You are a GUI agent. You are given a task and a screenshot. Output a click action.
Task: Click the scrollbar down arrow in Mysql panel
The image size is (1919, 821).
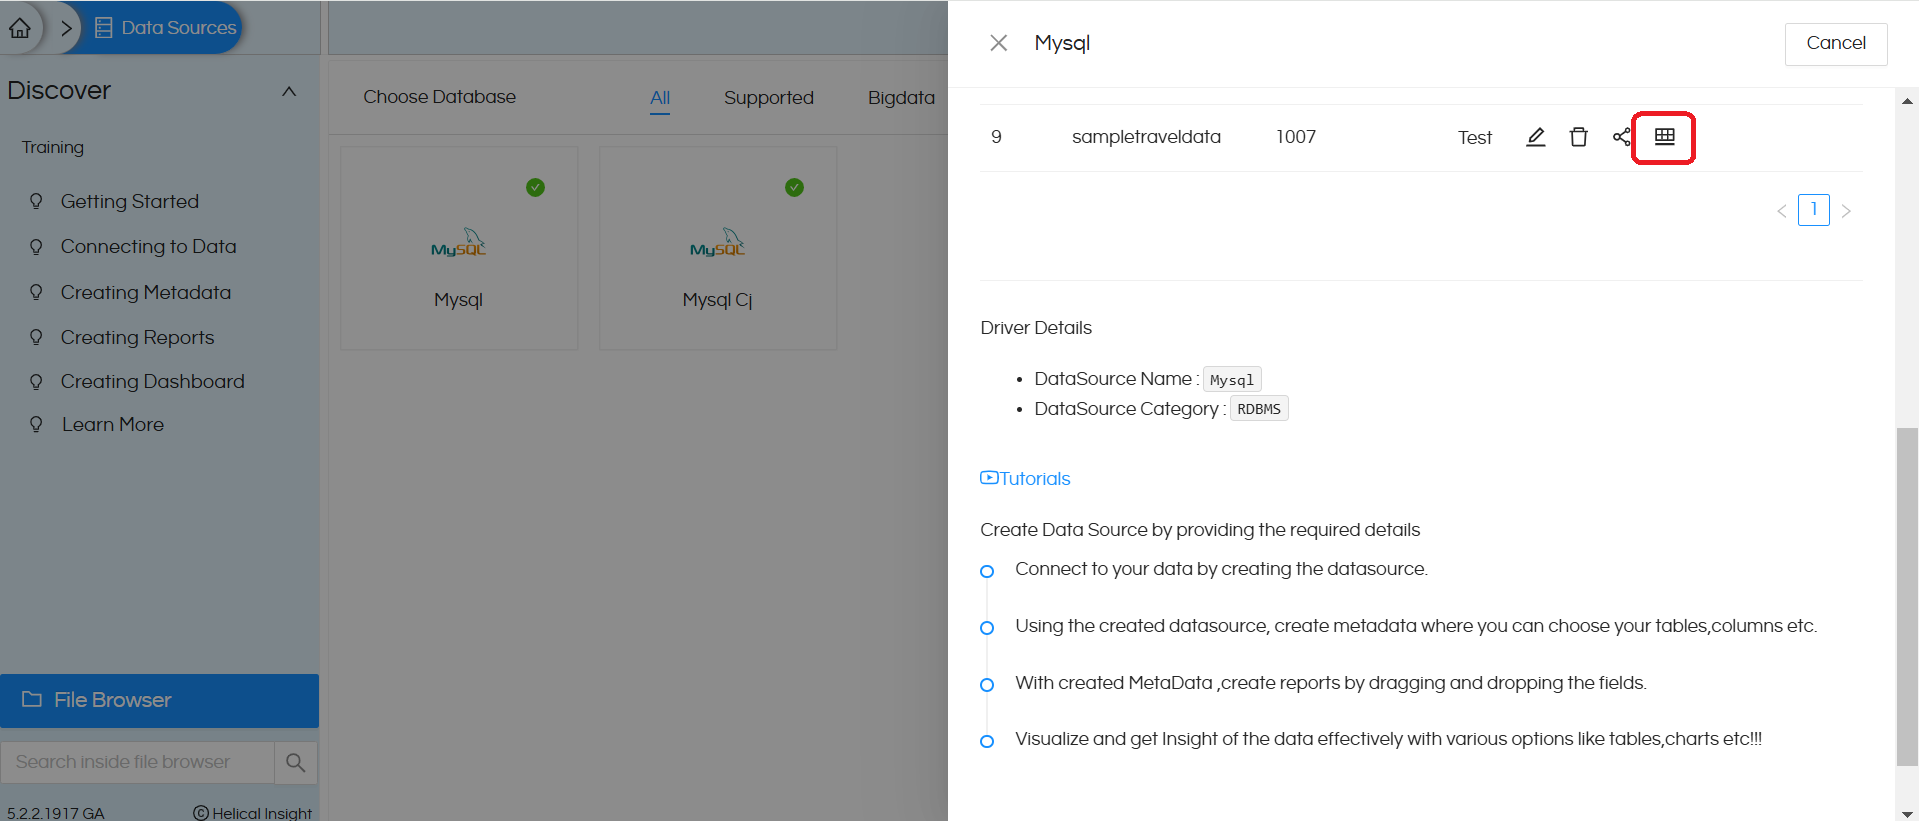[x=1907, y=813]
